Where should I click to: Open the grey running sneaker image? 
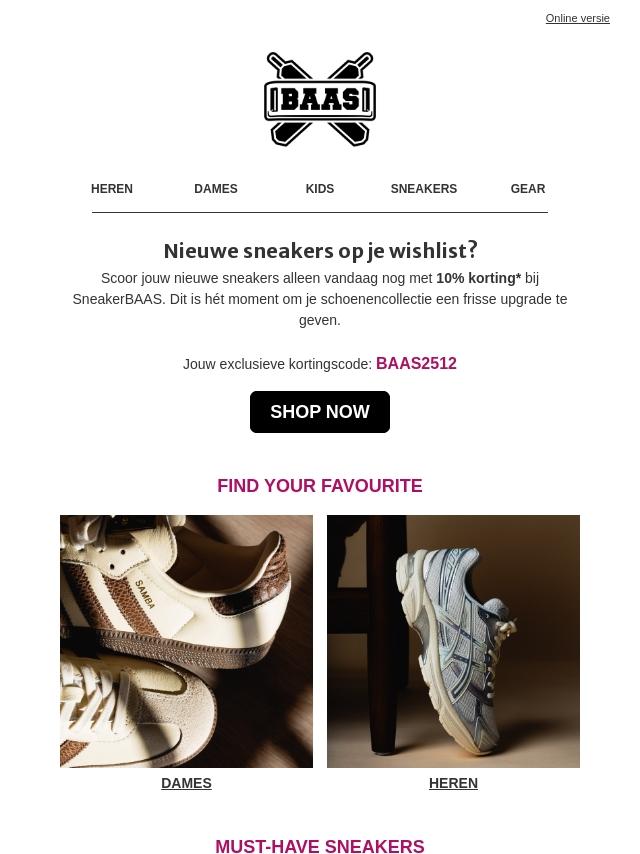(453, 641)
